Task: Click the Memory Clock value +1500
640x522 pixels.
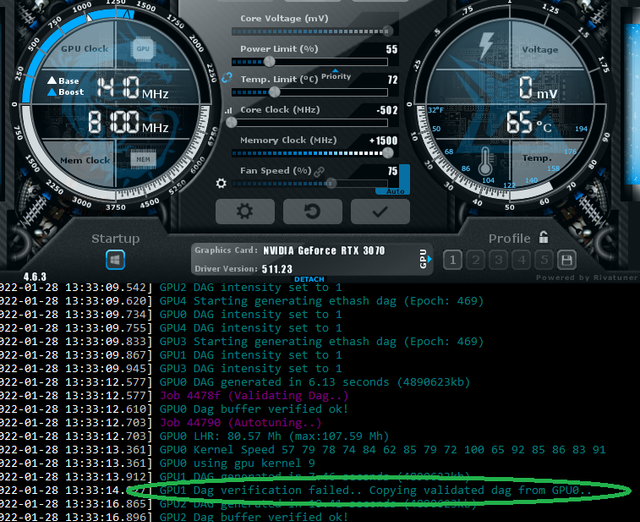Action: [383, 141]
